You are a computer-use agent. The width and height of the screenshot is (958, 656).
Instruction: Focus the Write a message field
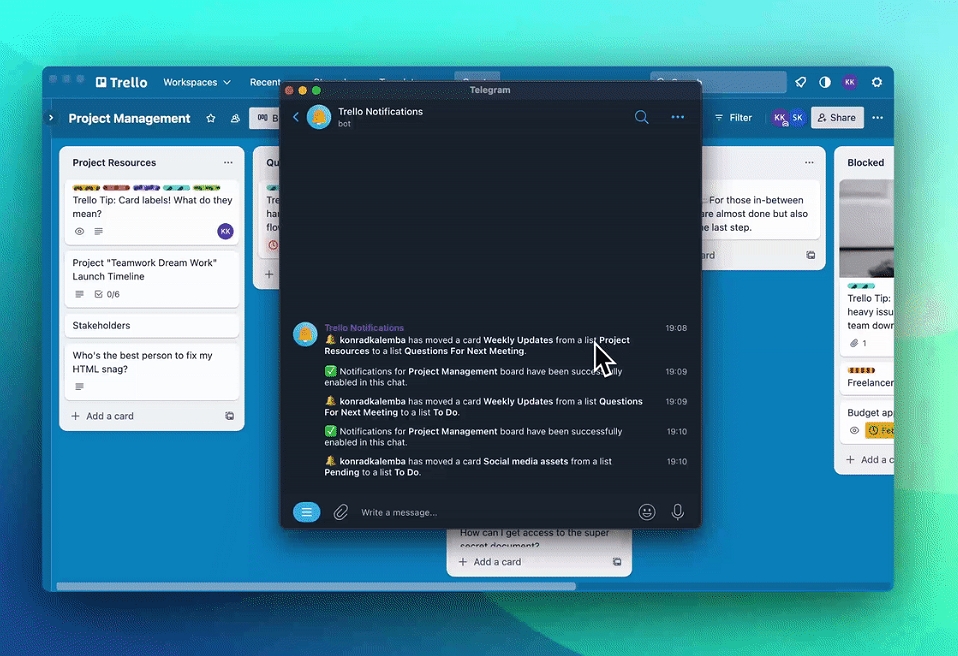[x=495, y=512]
